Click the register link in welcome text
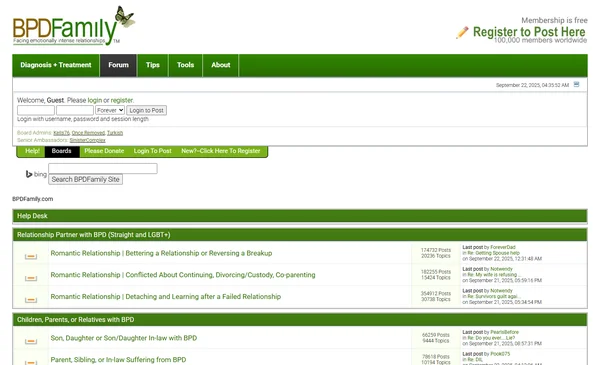Screen dimensions: 600x365 click(x=122, y=100)
